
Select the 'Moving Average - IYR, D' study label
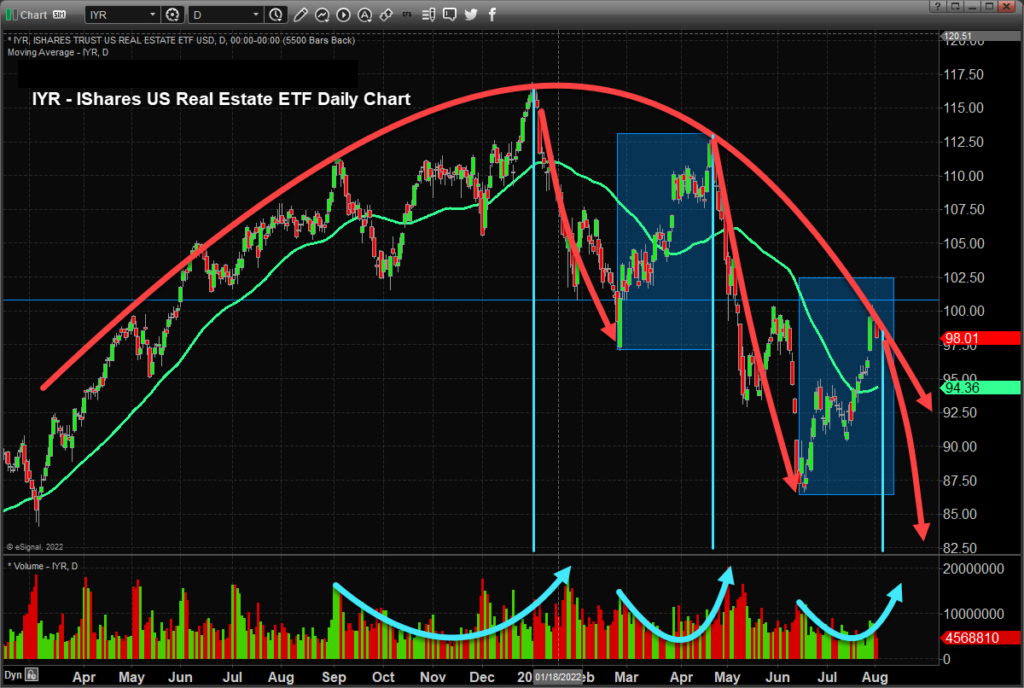(x=58, y=52)
